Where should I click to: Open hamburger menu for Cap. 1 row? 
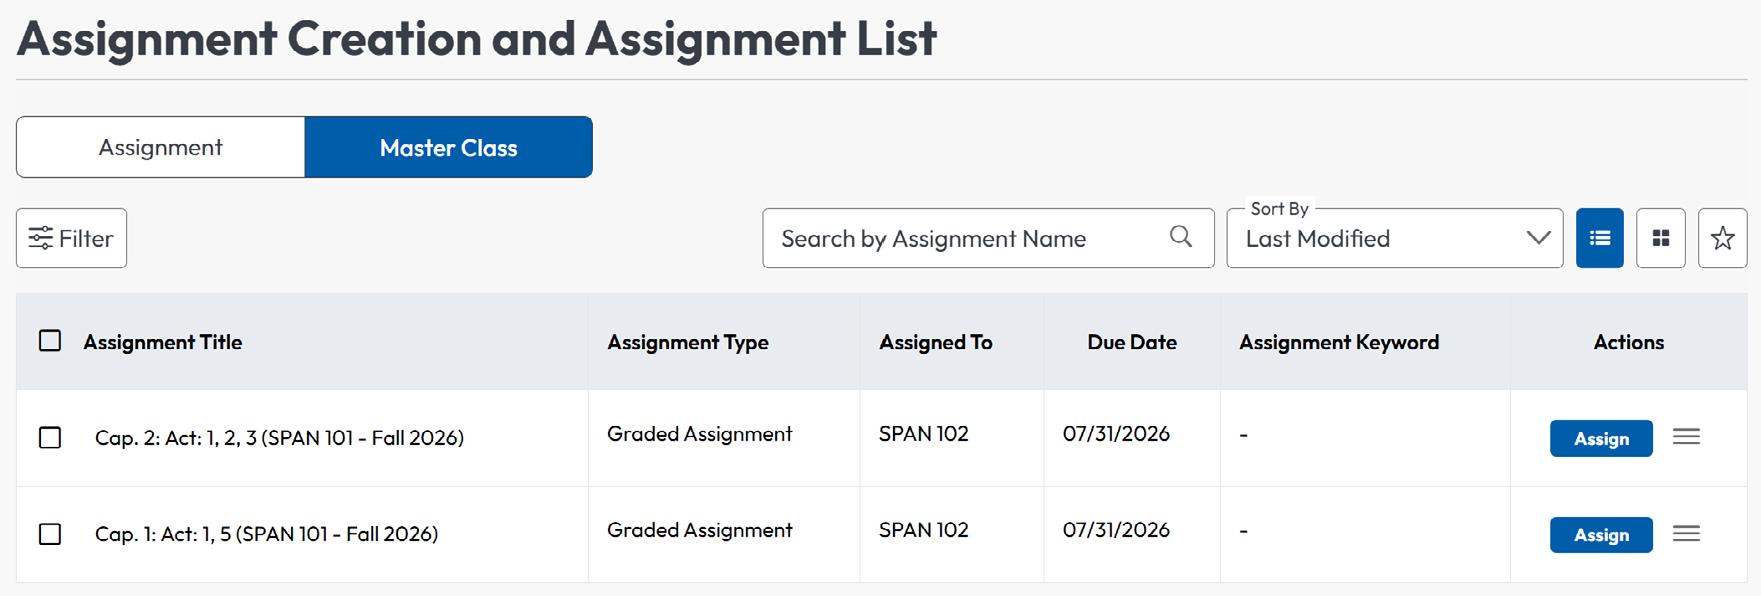(x=1686, y=534)
